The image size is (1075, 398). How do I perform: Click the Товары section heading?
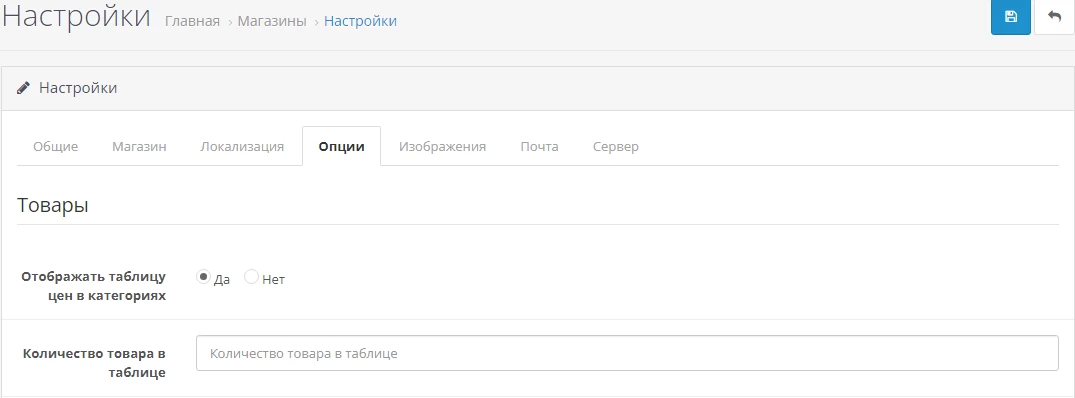coord(53,206)
